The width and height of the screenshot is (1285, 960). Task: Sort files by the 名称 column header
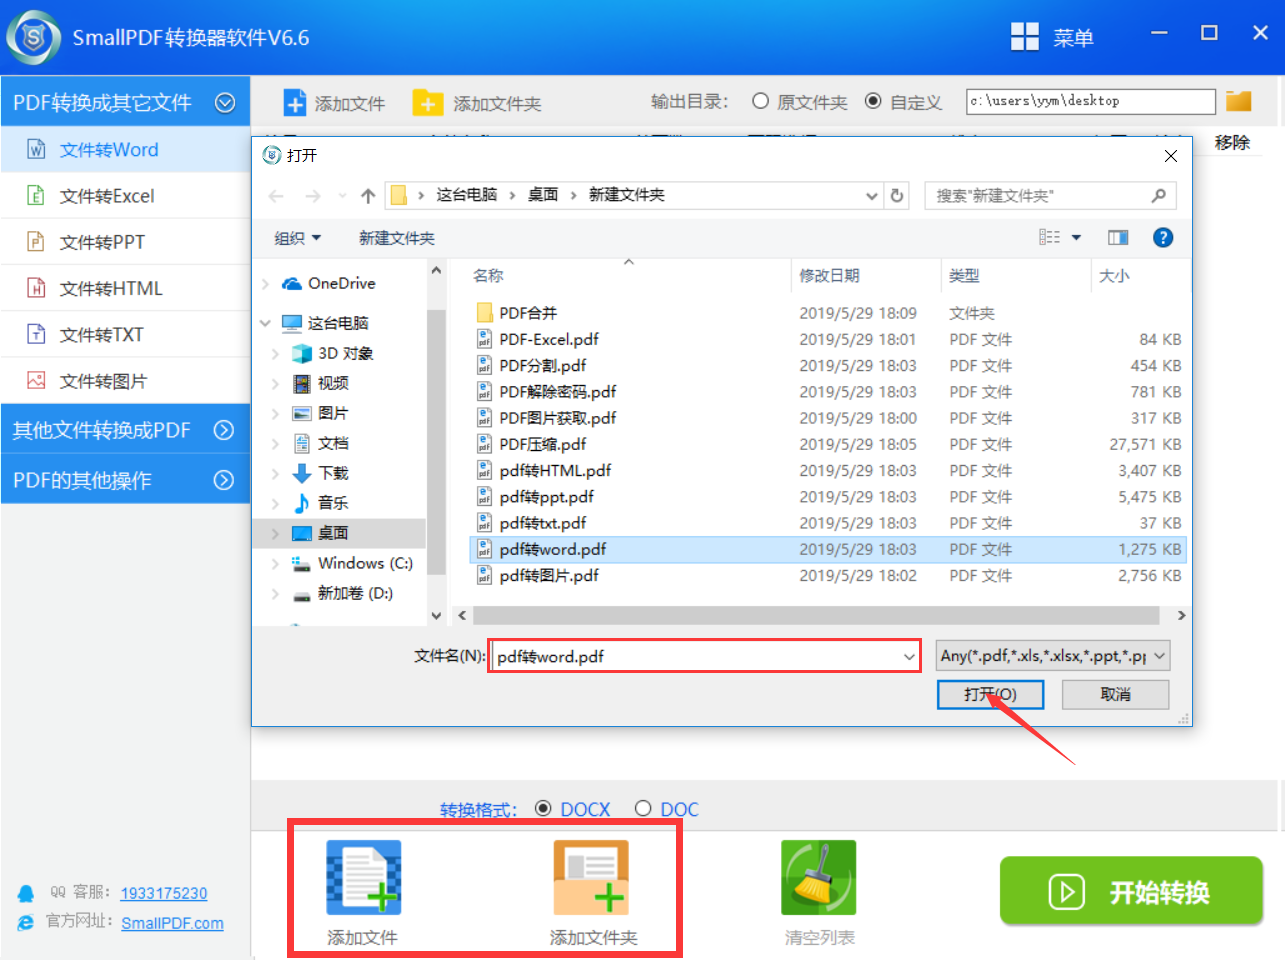pyautogui.click(x=488, y=276)
